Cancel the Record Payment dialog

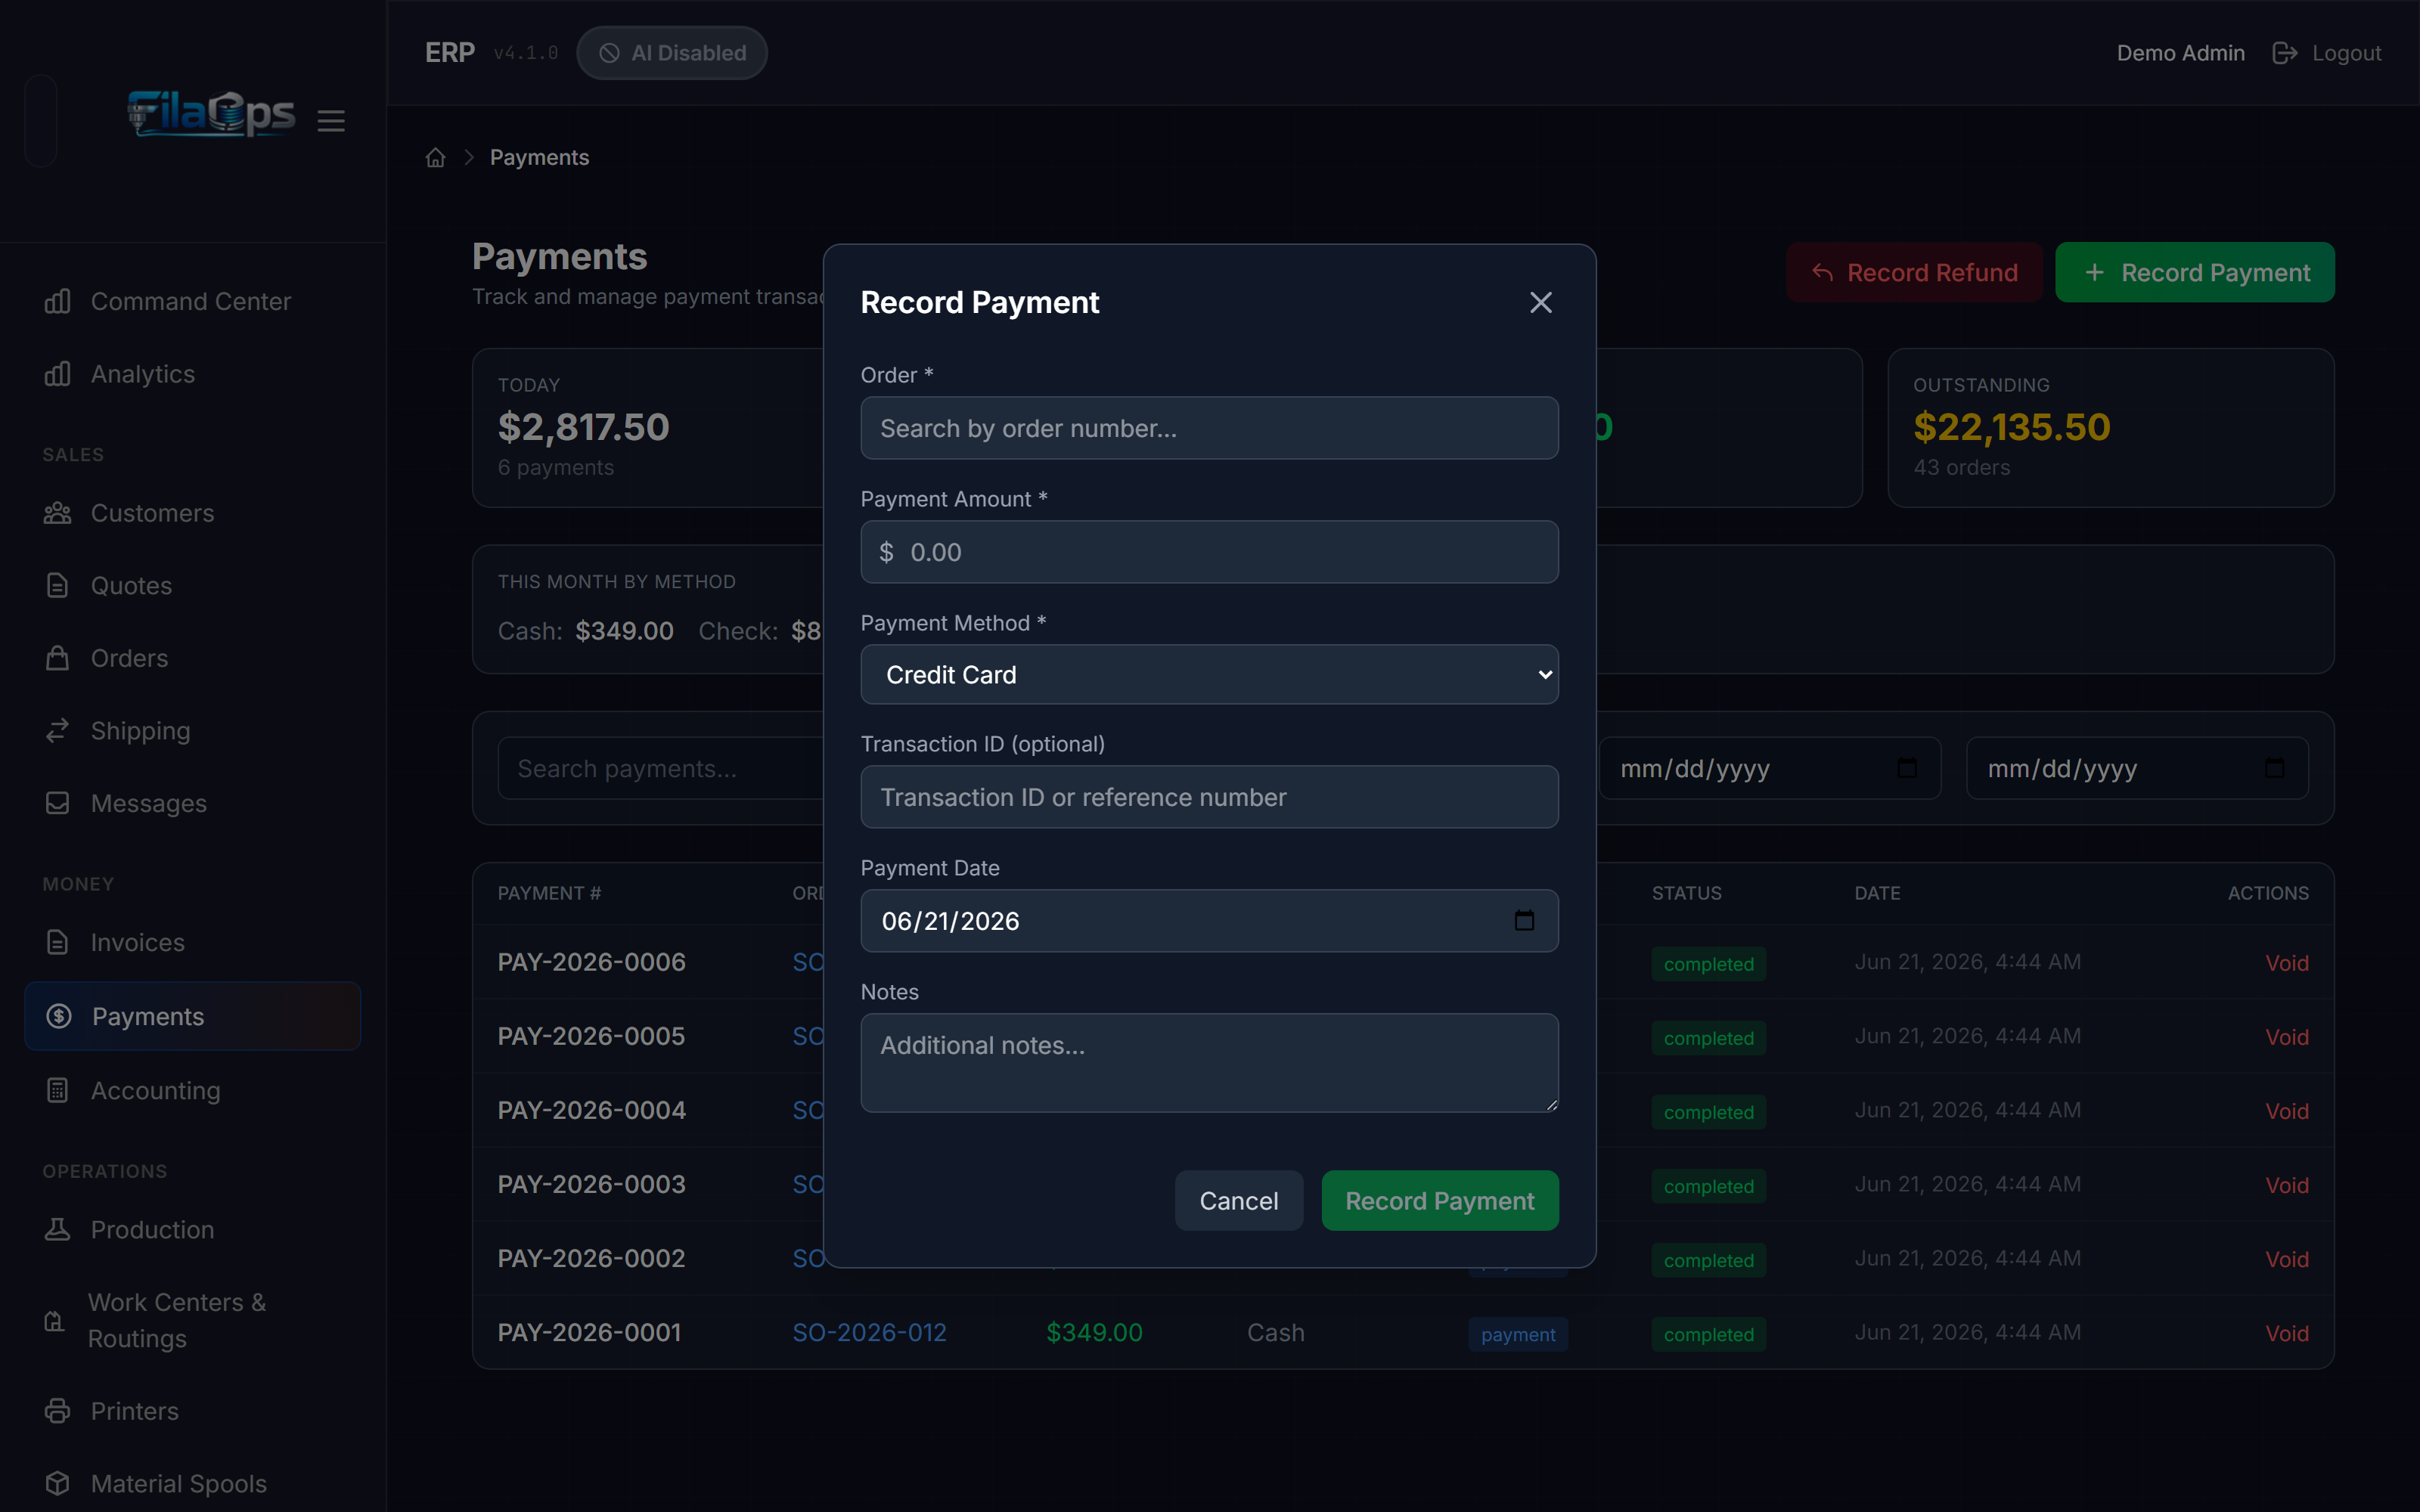[1238, 1201]
